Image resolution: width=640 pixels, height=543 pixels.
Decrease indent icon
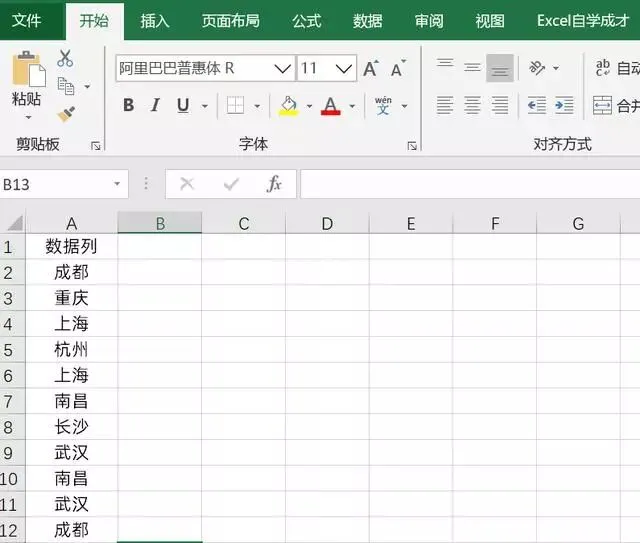coord(537,106)
